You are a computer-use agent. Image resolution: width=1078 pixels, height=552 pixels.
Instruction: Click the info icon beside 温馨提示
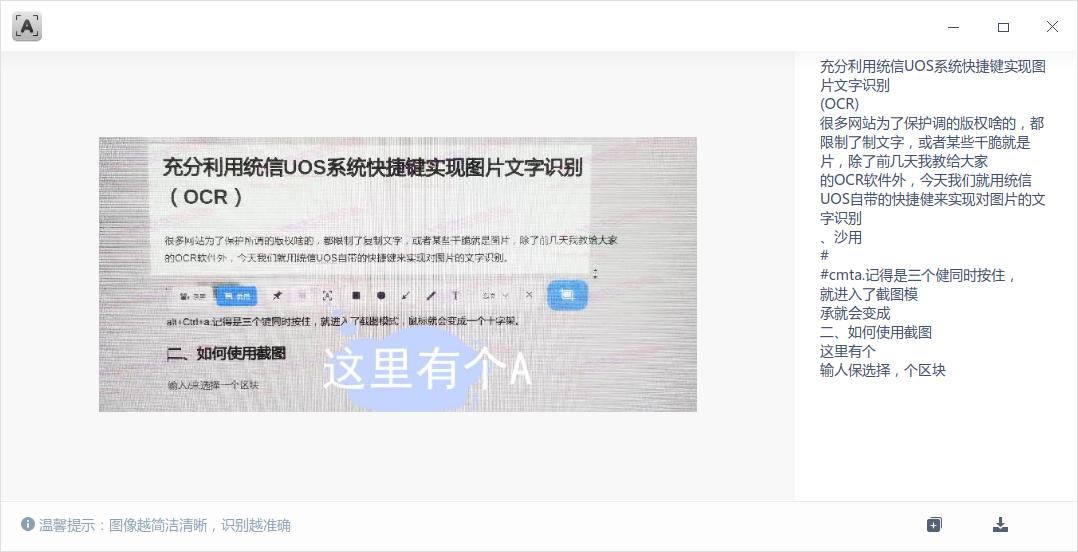point(28,525)
